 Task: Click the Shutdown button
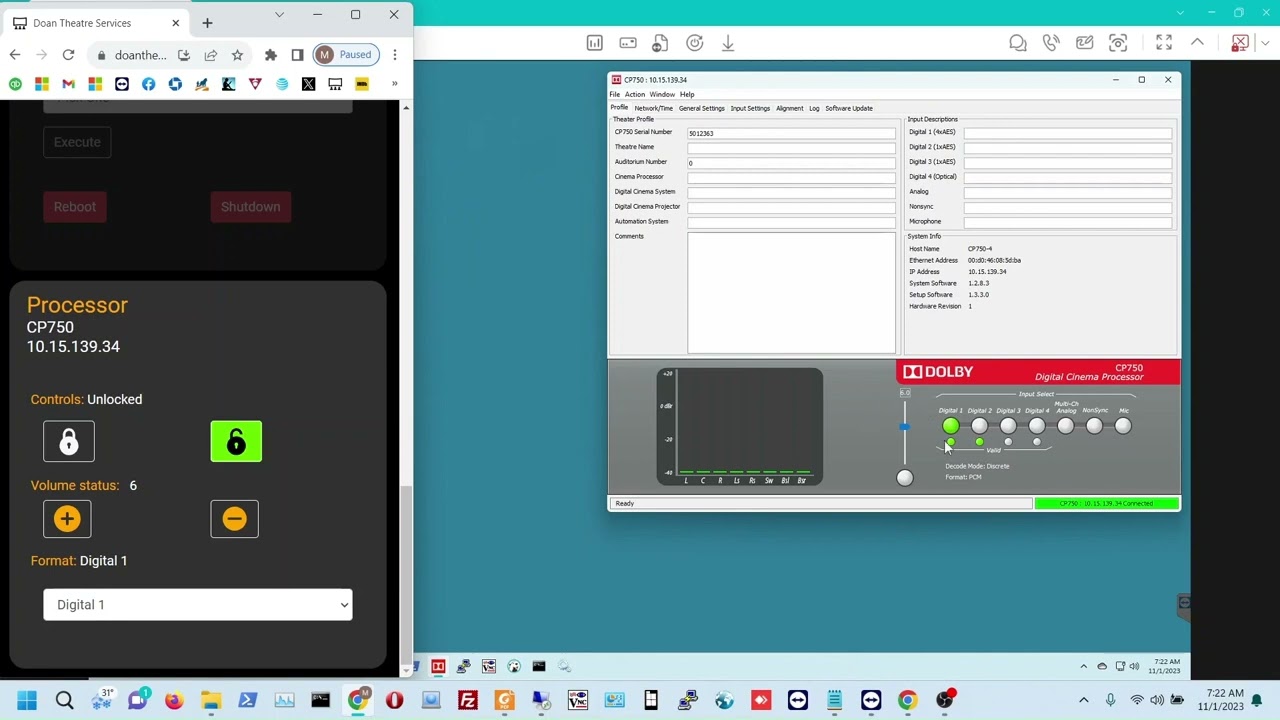click(251, 207)
